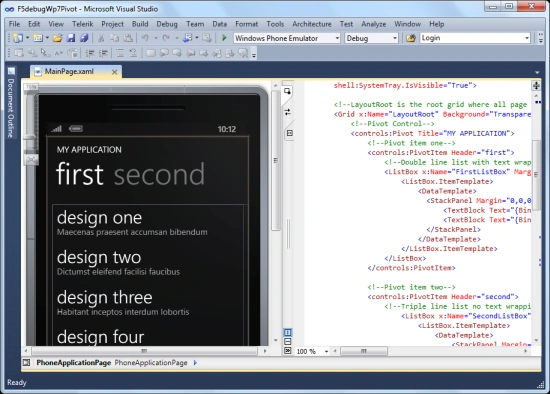550x394 pixels.
Task: Click the Navigate Backward icon
Action: pos(188,38)
